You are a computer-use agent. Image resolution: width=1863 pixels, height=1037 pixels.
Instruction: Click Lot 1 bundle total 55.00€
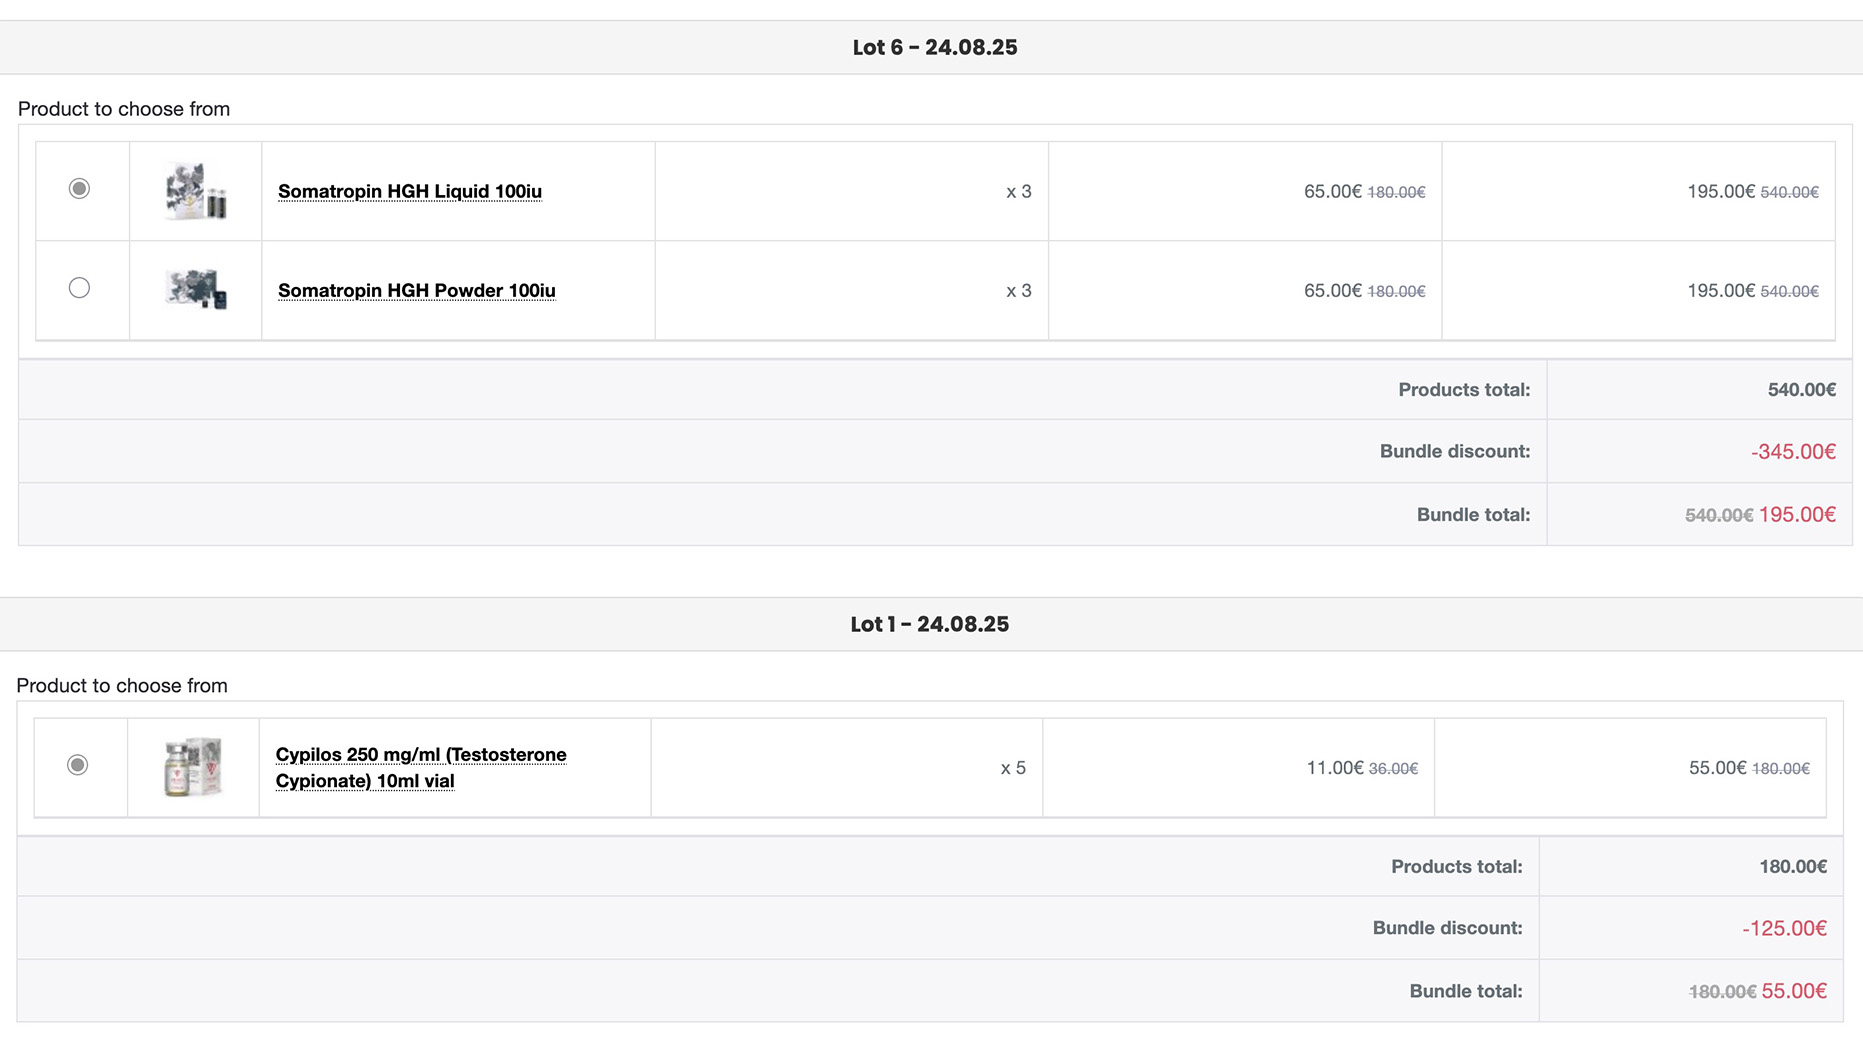1794,991
